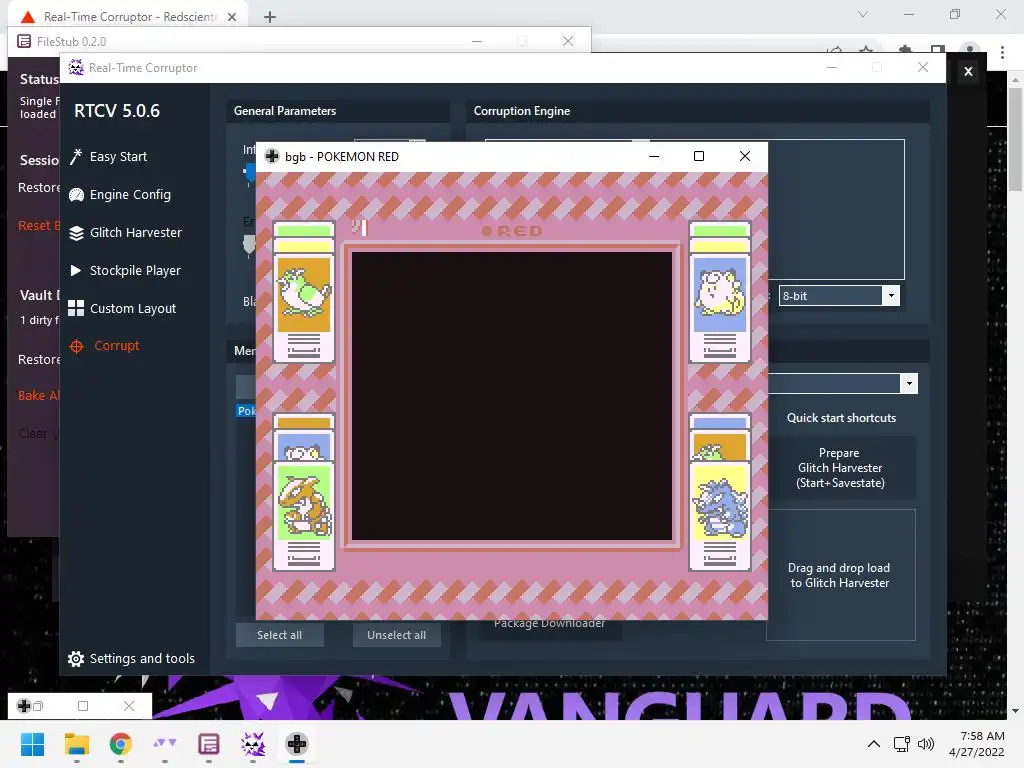Click the Easy Start wand icon
Viewport: 1024px width, 768px height.
click(76, 157)
